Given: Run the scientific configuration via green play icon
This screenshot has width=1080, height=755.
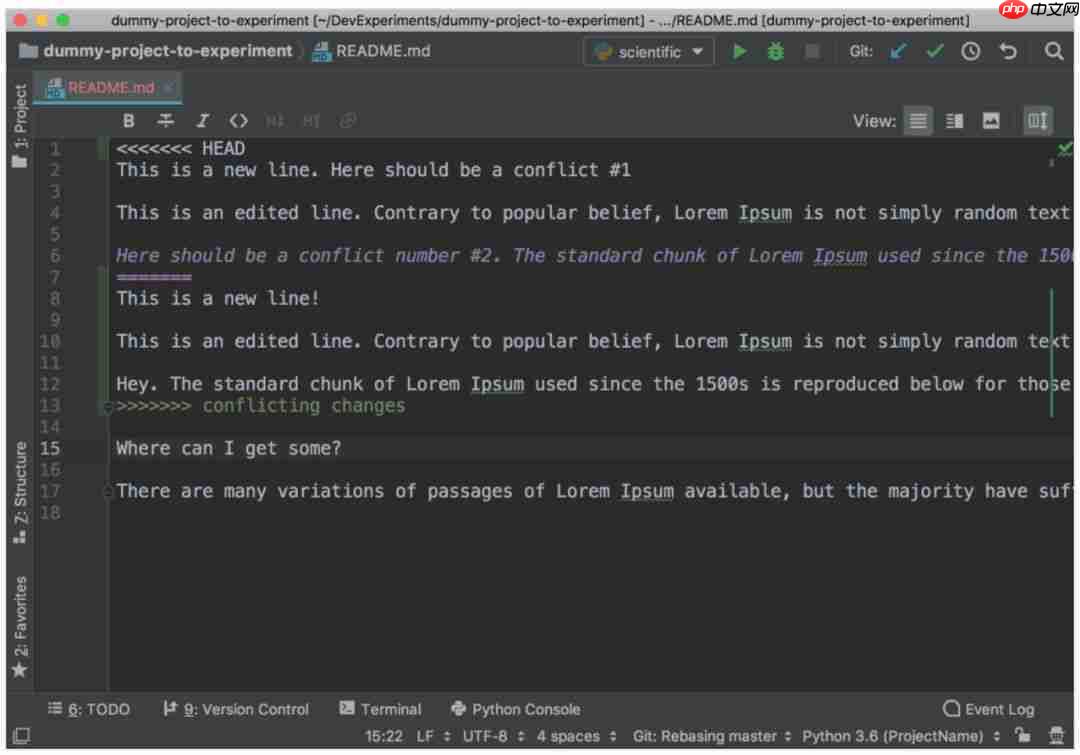Looking at the screenshot, I should coord(739,50).
